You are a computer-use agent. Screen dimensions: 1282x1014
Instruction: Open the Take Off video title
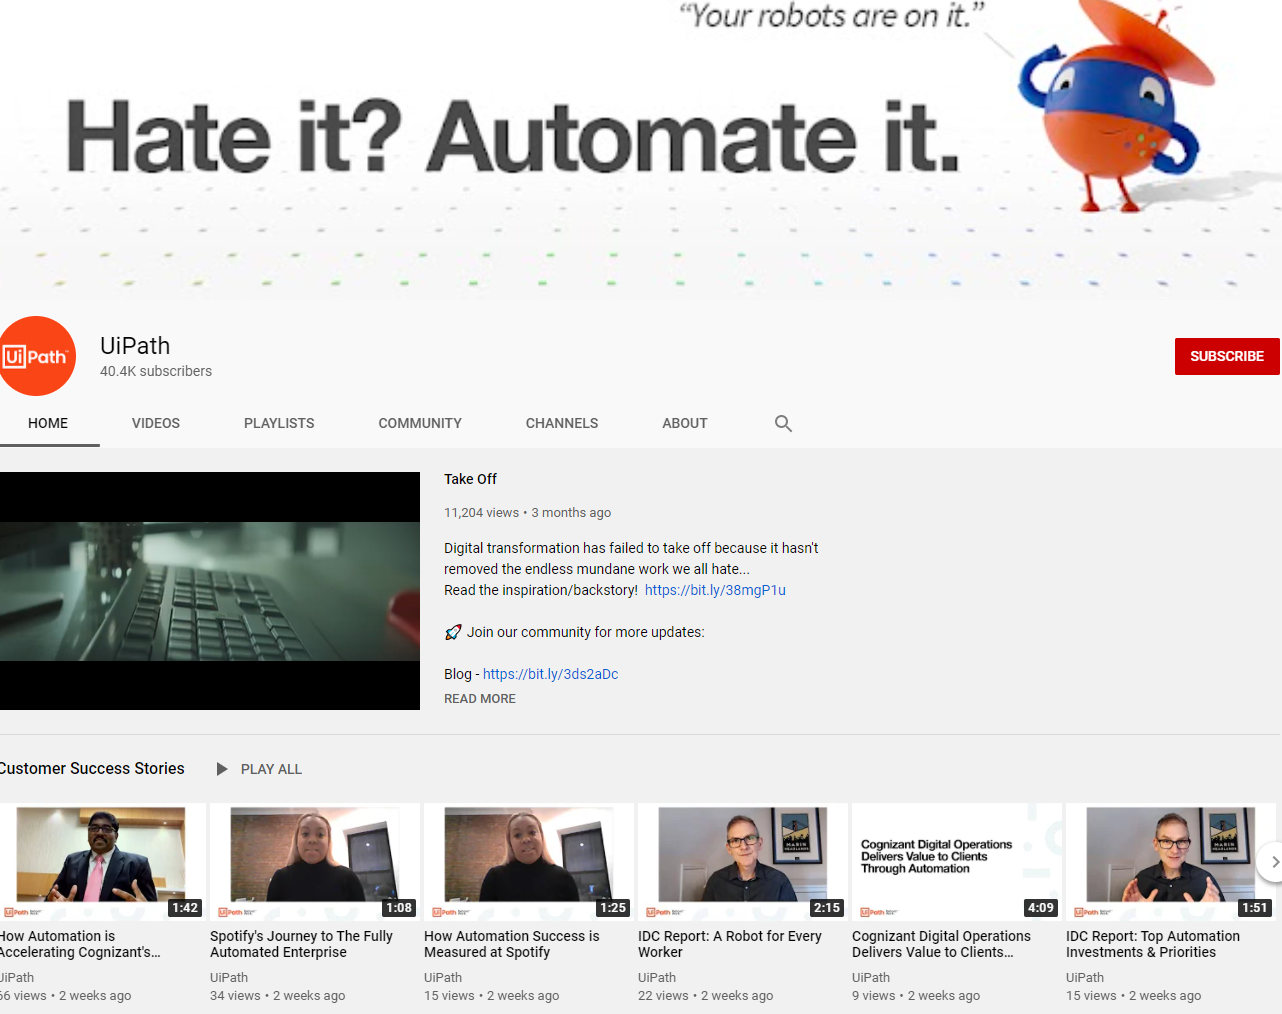click(x=470, y=479)
